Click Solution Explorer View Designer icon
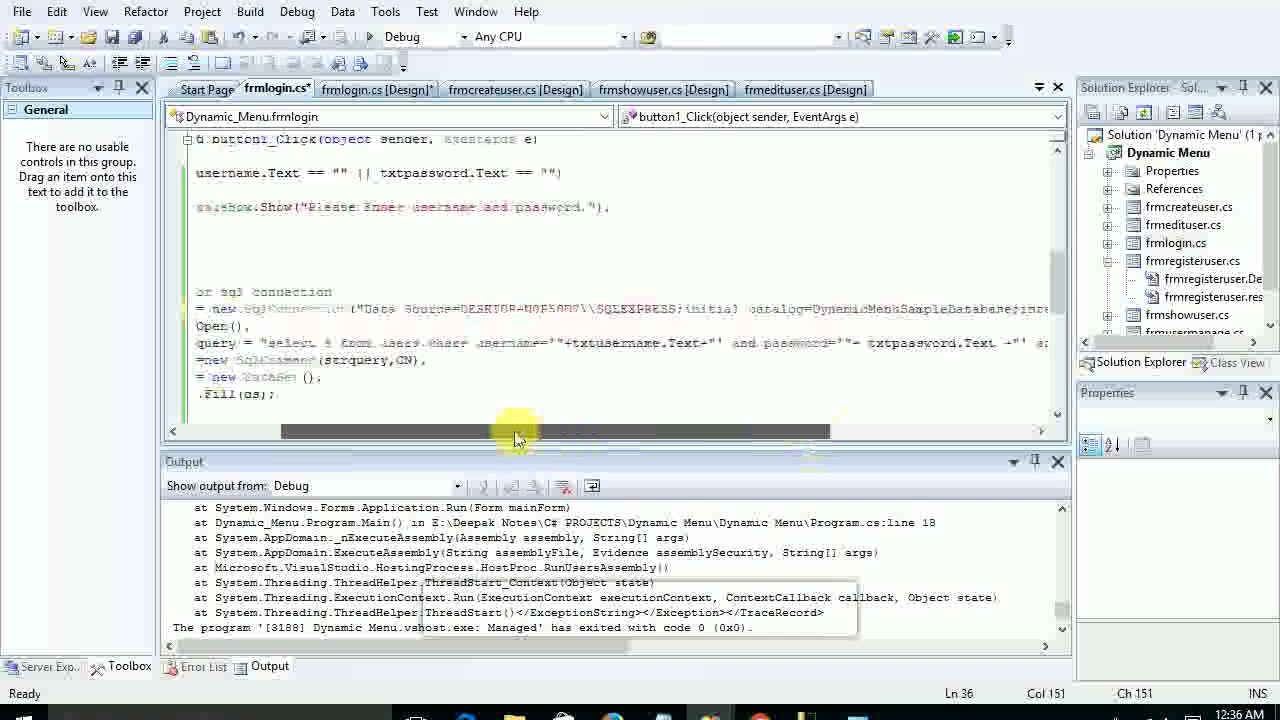1280x720 pixels. click(x=1195, y=112)
